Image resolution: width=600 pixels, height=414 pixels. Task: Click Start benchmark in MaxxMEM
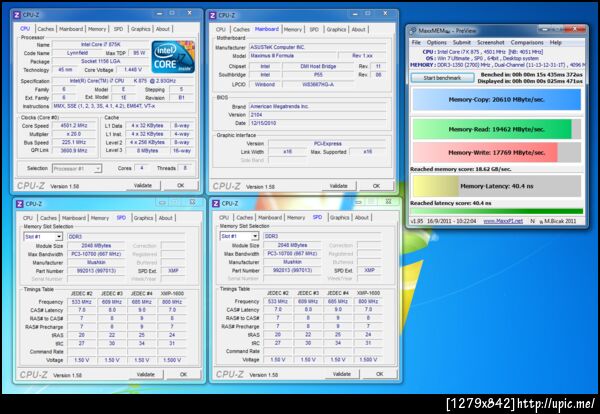(442, 78)
